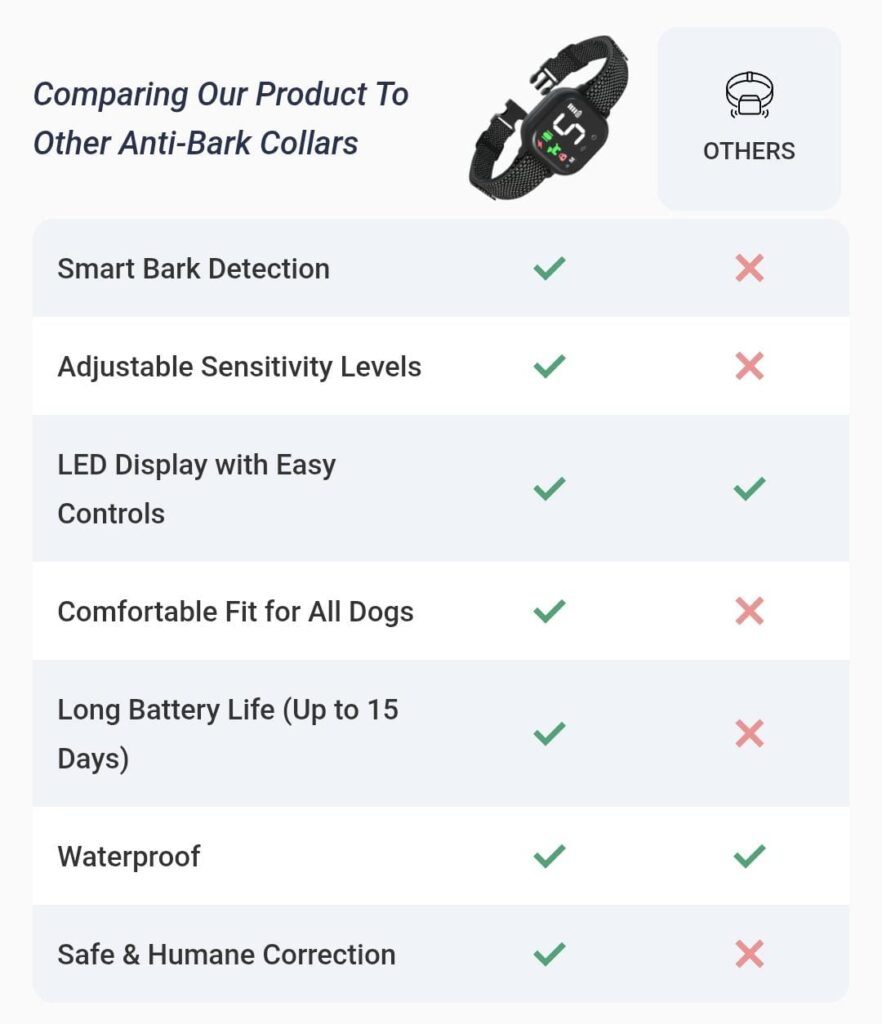Image resolution: width=882 pixels, height=1024 pixels.
Task: Click the collar icon above OTHERS
Action: pyautogui.click(x=749, y=95)
